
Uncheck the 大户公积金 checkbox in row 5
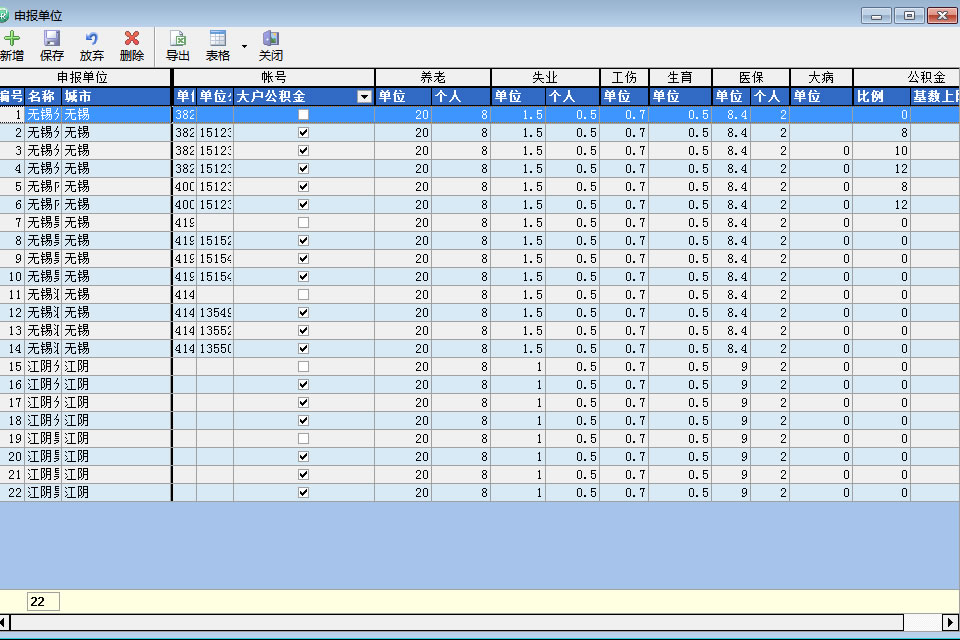pyautogui.click(x=304, y=187)
